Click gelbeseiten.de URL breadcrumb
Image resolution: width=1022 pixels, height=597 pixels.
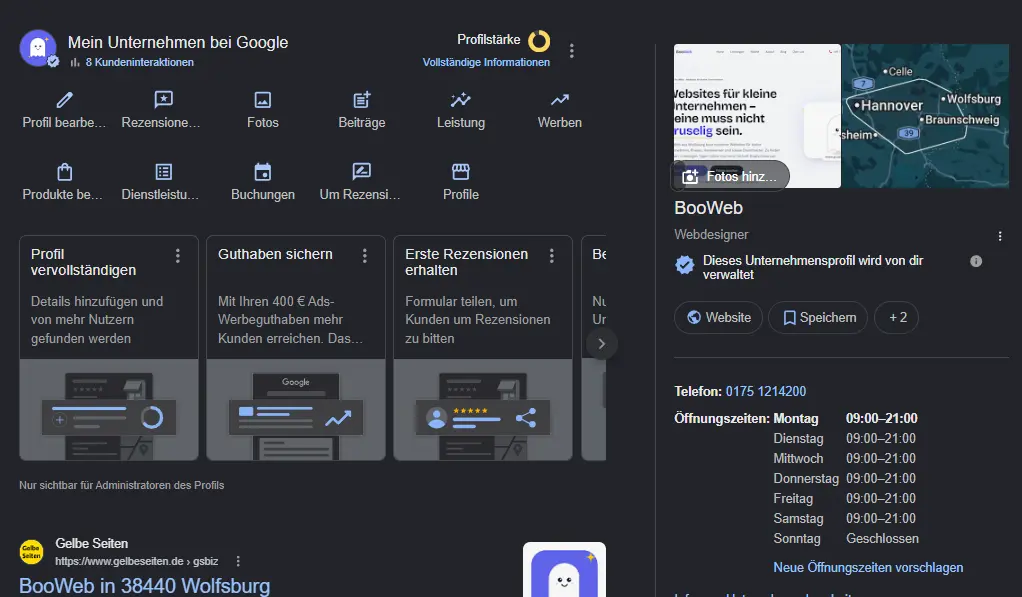[136, 561]
